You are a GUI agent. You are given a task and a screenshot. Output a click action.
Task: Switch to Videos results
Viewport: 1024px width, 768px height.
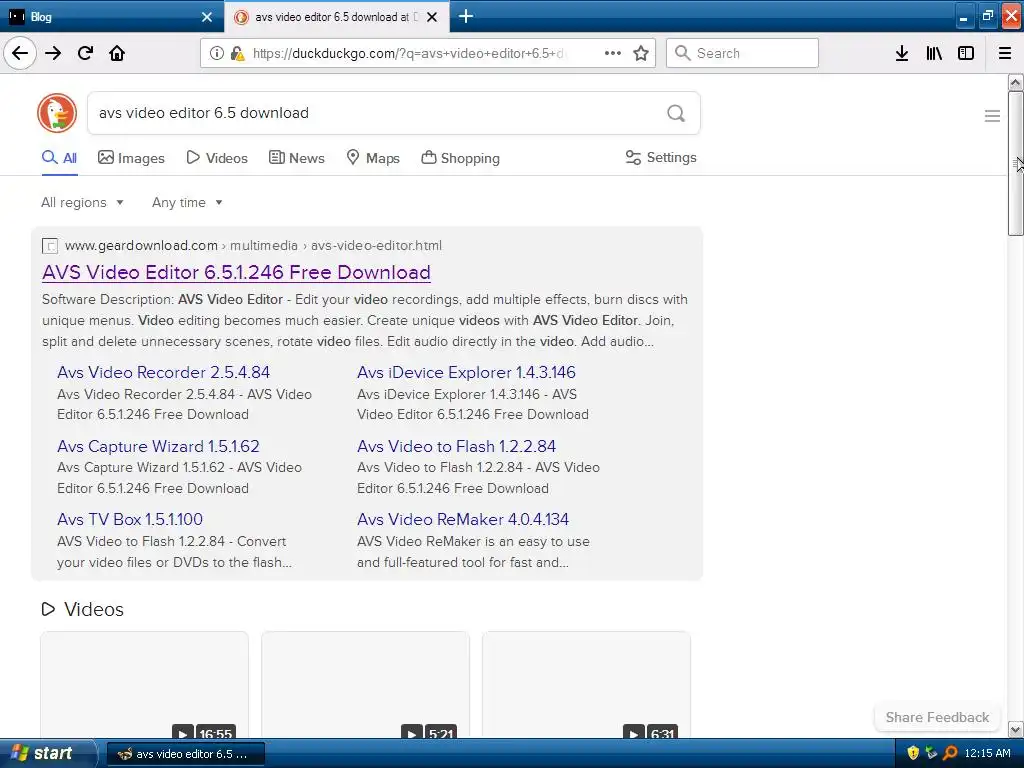tap(217, 158)
